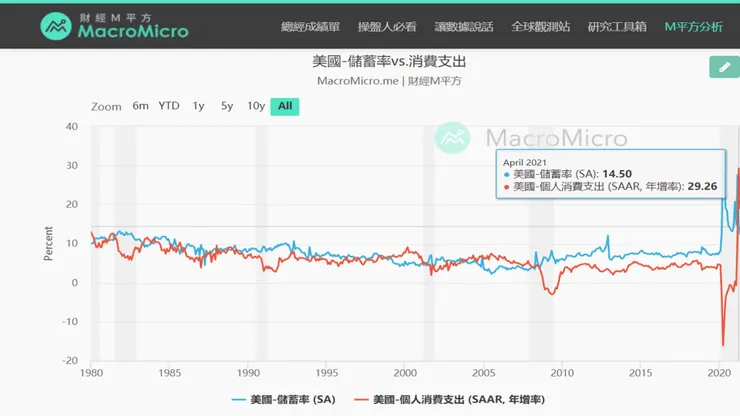This screenshot has width=740, height=416.
Task: Click the subtitle MacroMicro.me | 財經M平方
Action: 389,81
